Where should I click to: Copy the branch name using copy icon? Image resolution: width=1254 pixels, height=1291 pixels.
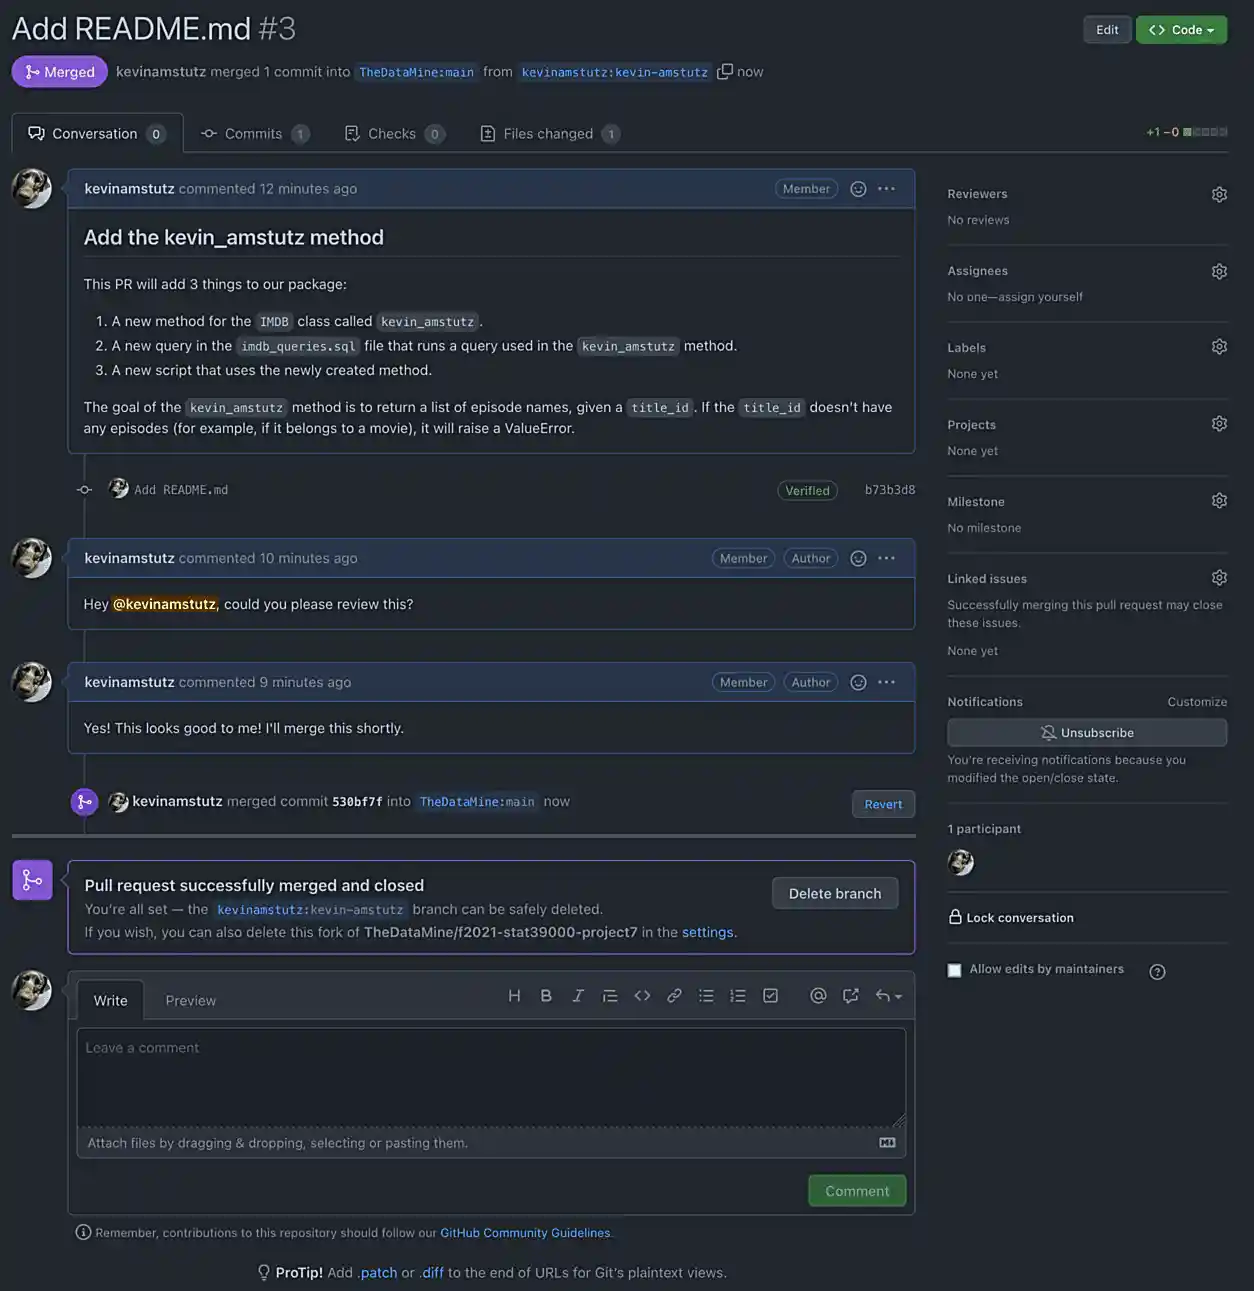pos(725,71)
